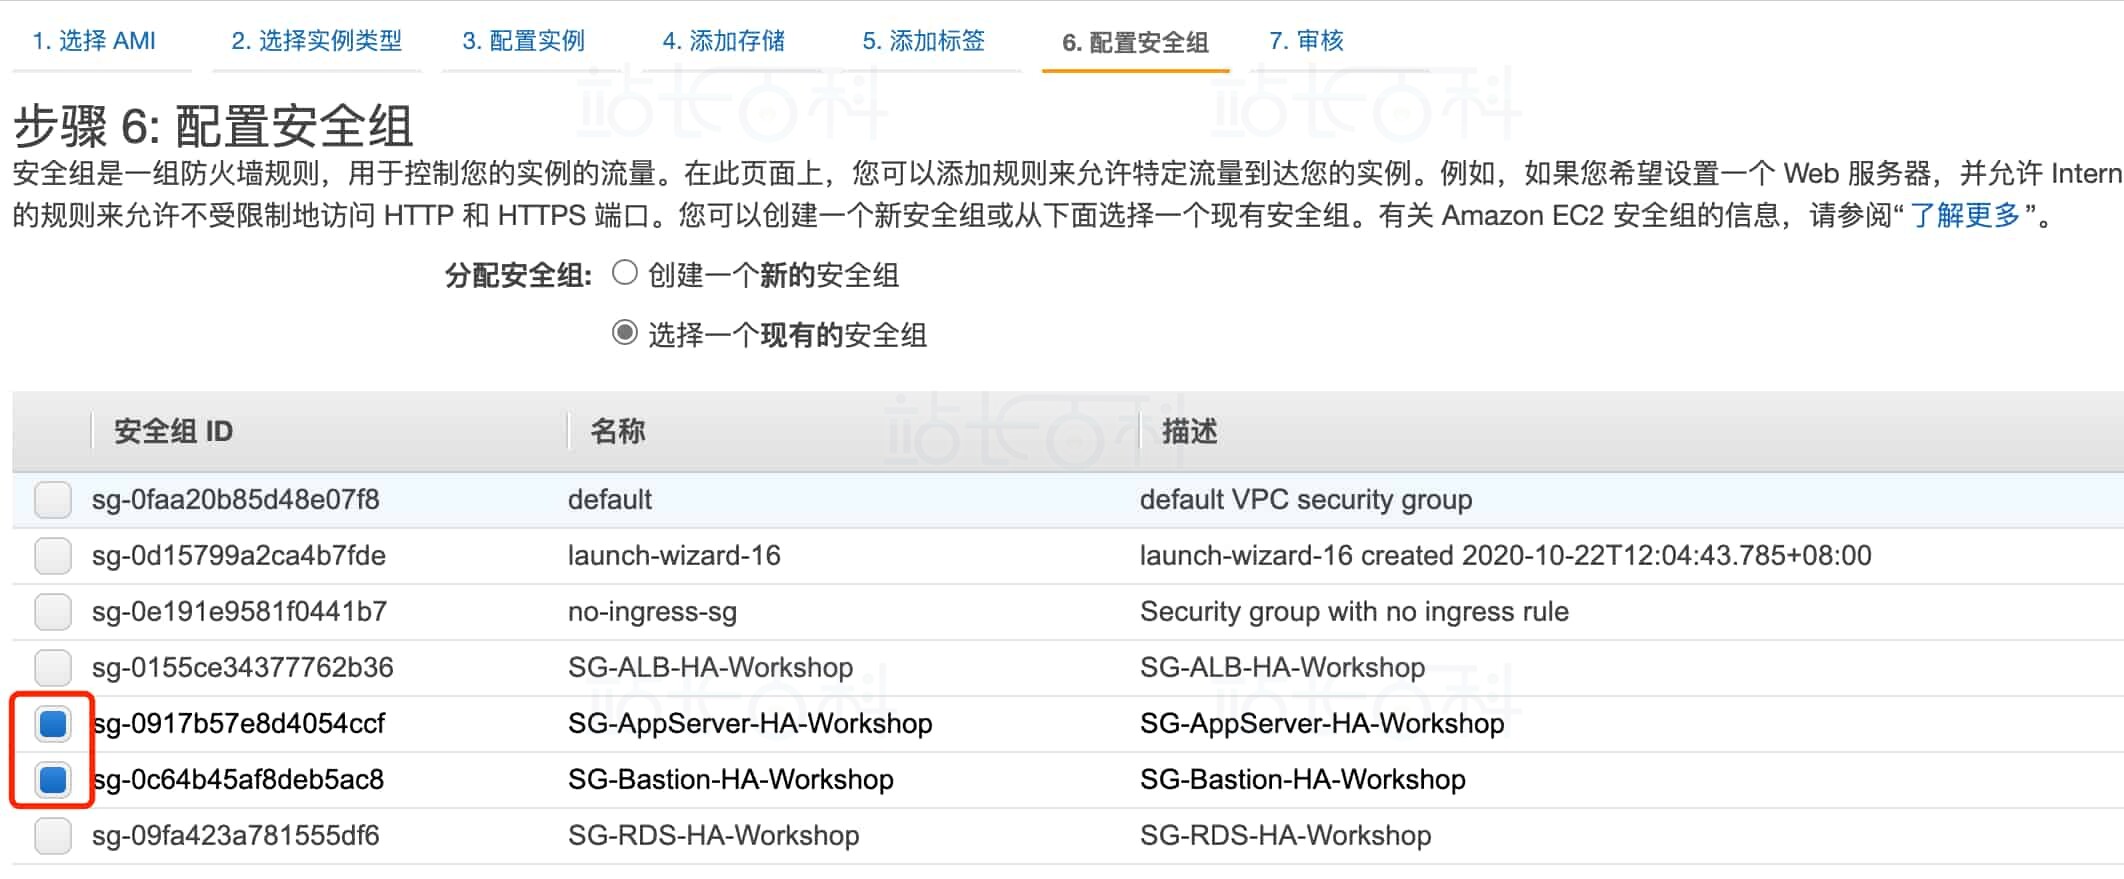Uncheck the SG-Bastion-HA-Workshop checkbox
This screenshot has height=879, width=2124.
click(52, 779)
